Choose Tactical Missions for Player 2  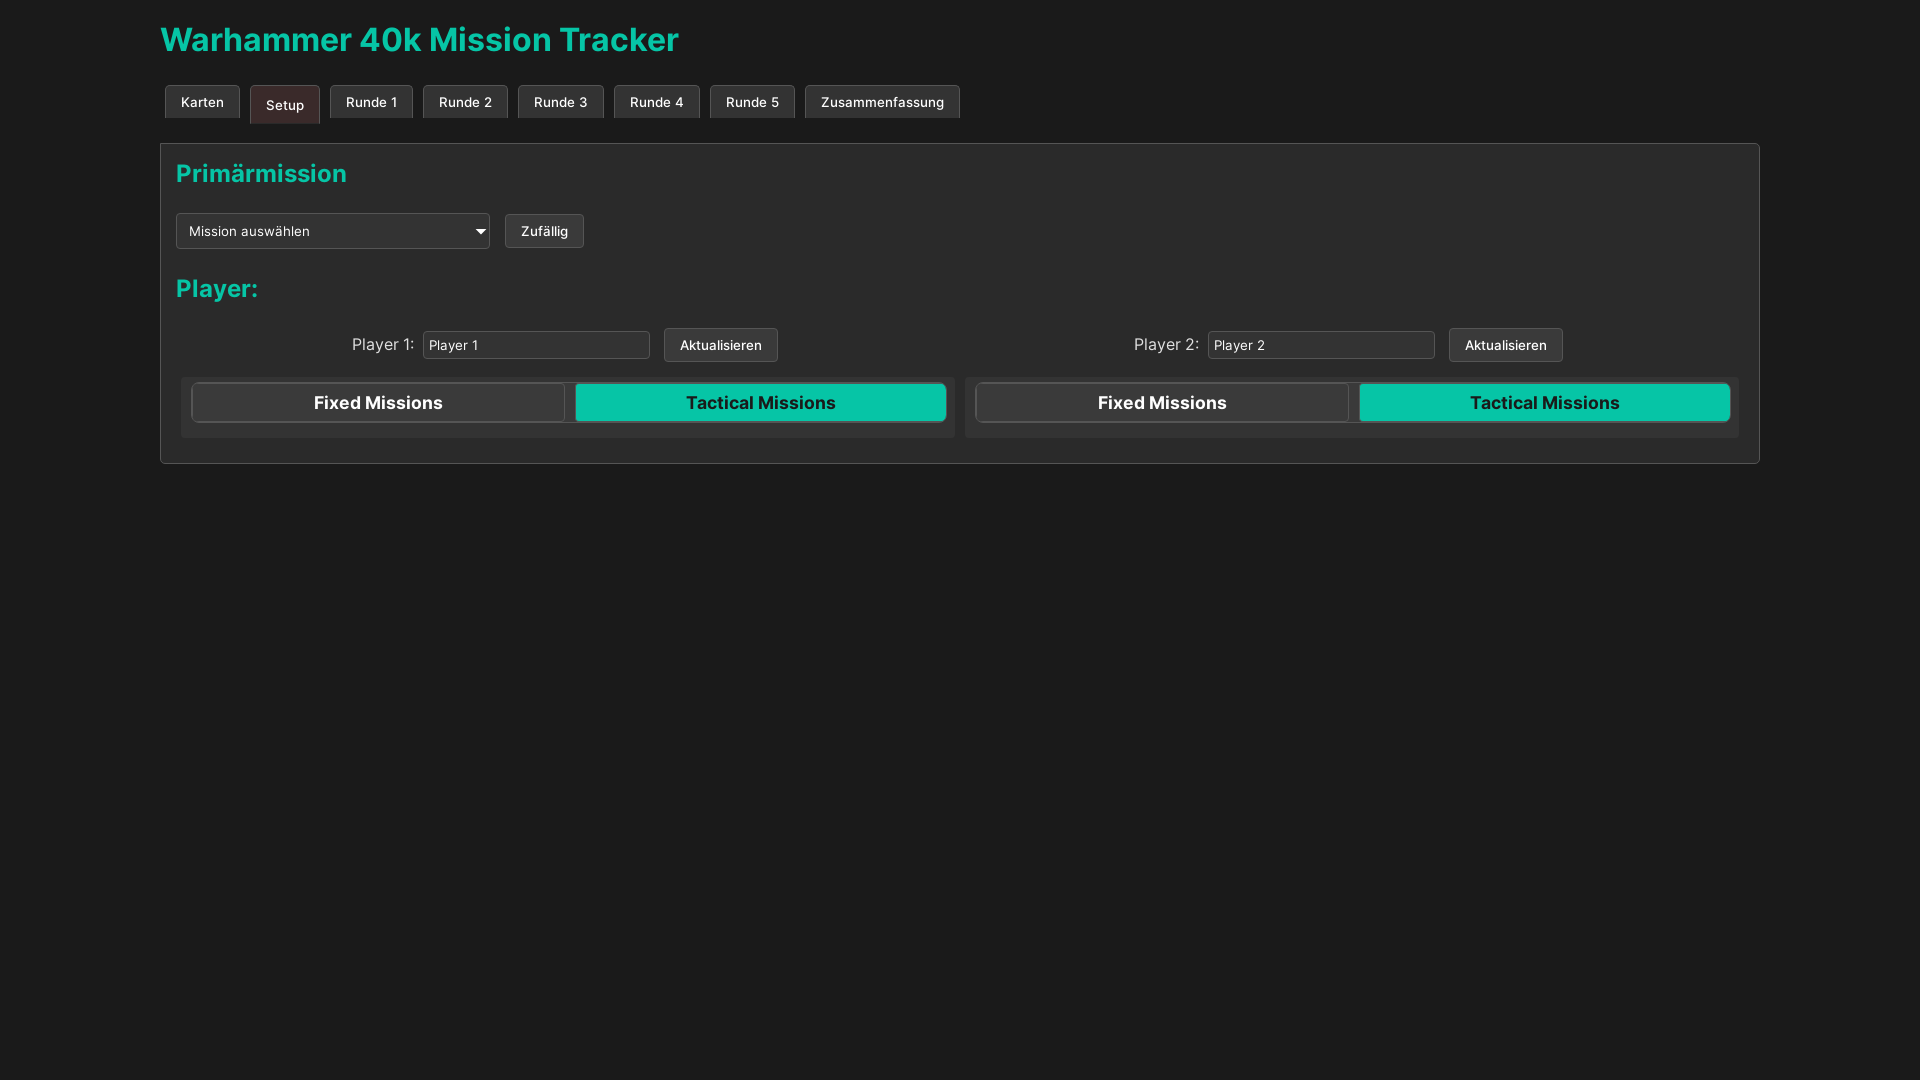(1545, 403)
